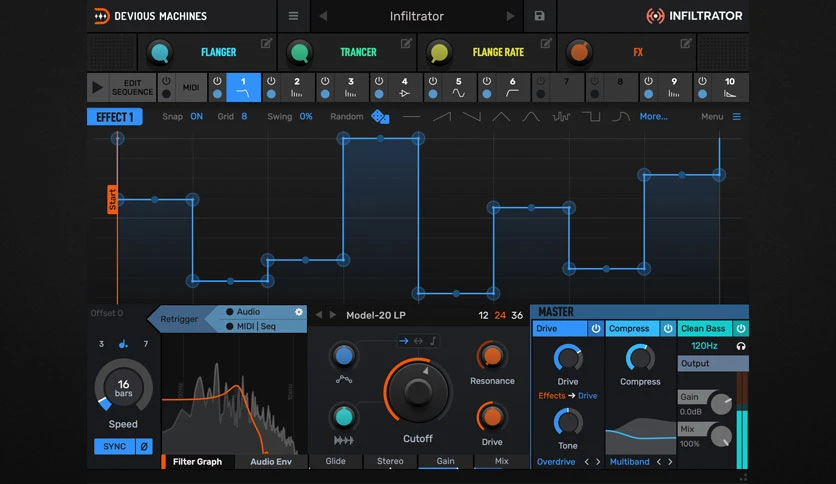Viewport: 836px width, 484px height.
Task: Edit the FLANGER macro with the pencil icon
Action: tap(266, 43)
